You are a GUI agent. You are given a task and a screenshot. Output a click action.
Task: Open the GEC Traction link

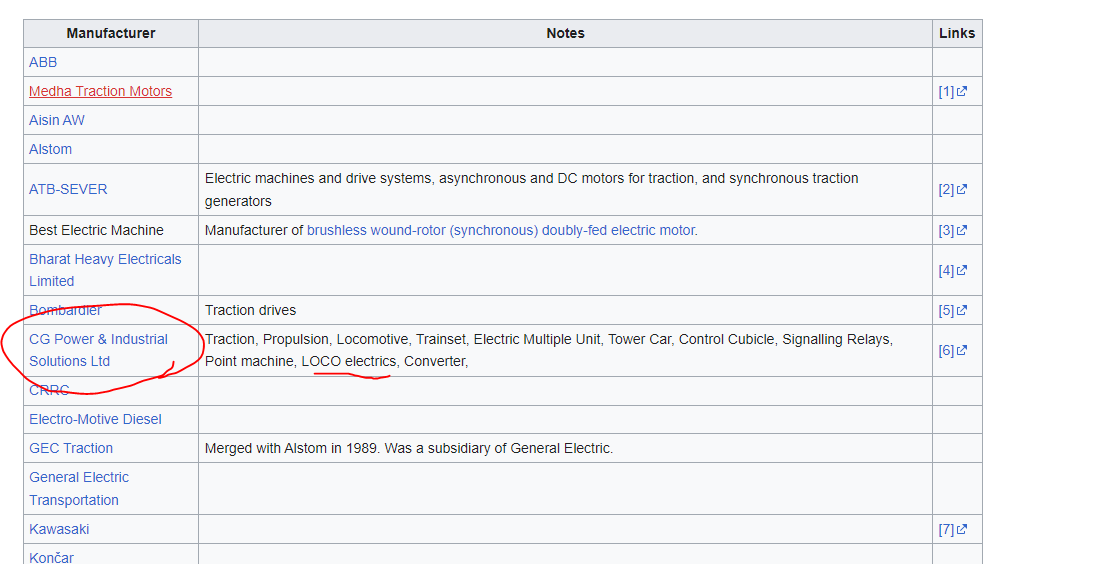(x=71, y=449)
